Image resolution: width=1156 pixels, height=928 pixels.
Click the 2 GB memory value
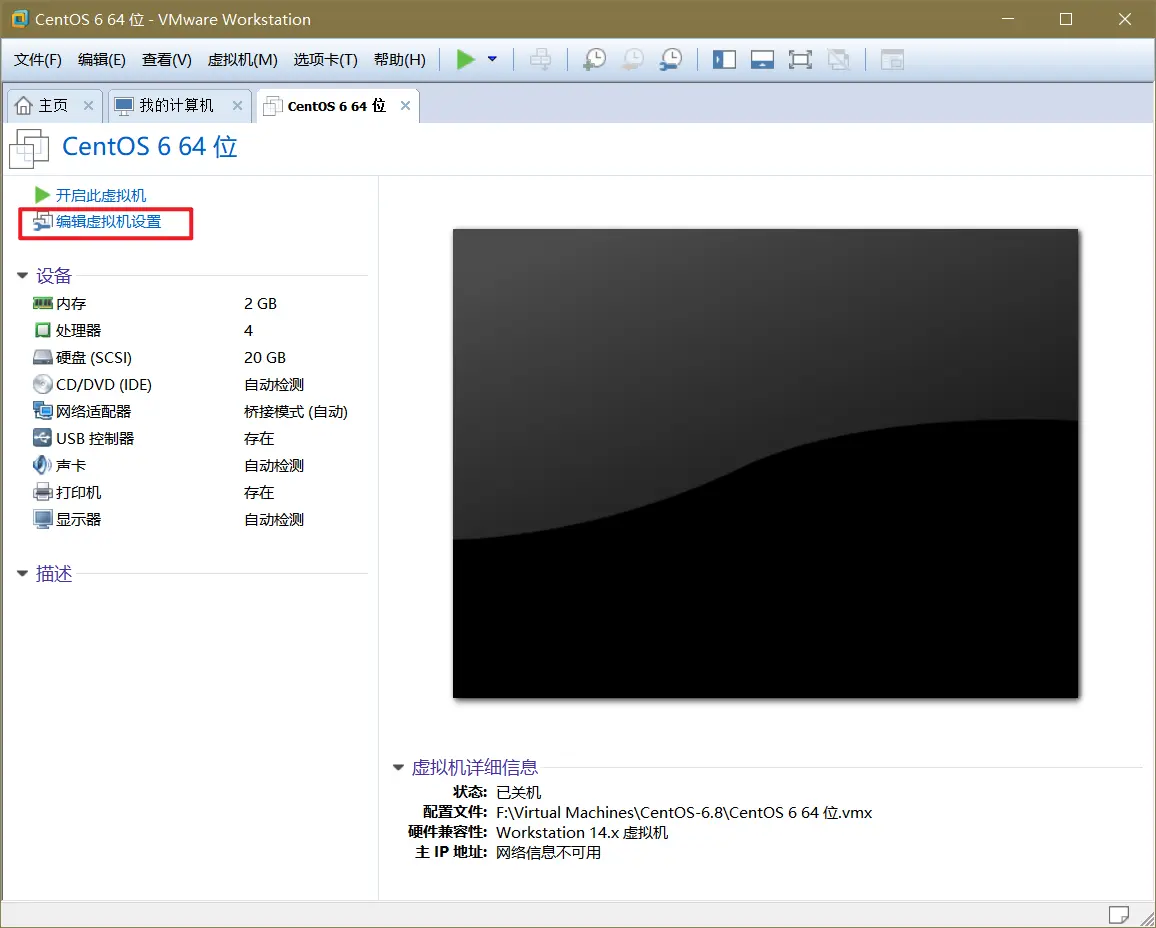pos(260,304)
